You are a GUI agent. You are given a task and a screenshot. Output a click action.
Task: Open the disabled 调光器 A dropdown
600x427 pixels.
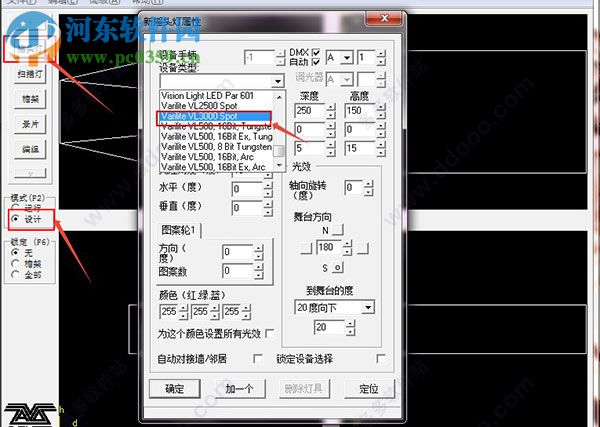347,80
